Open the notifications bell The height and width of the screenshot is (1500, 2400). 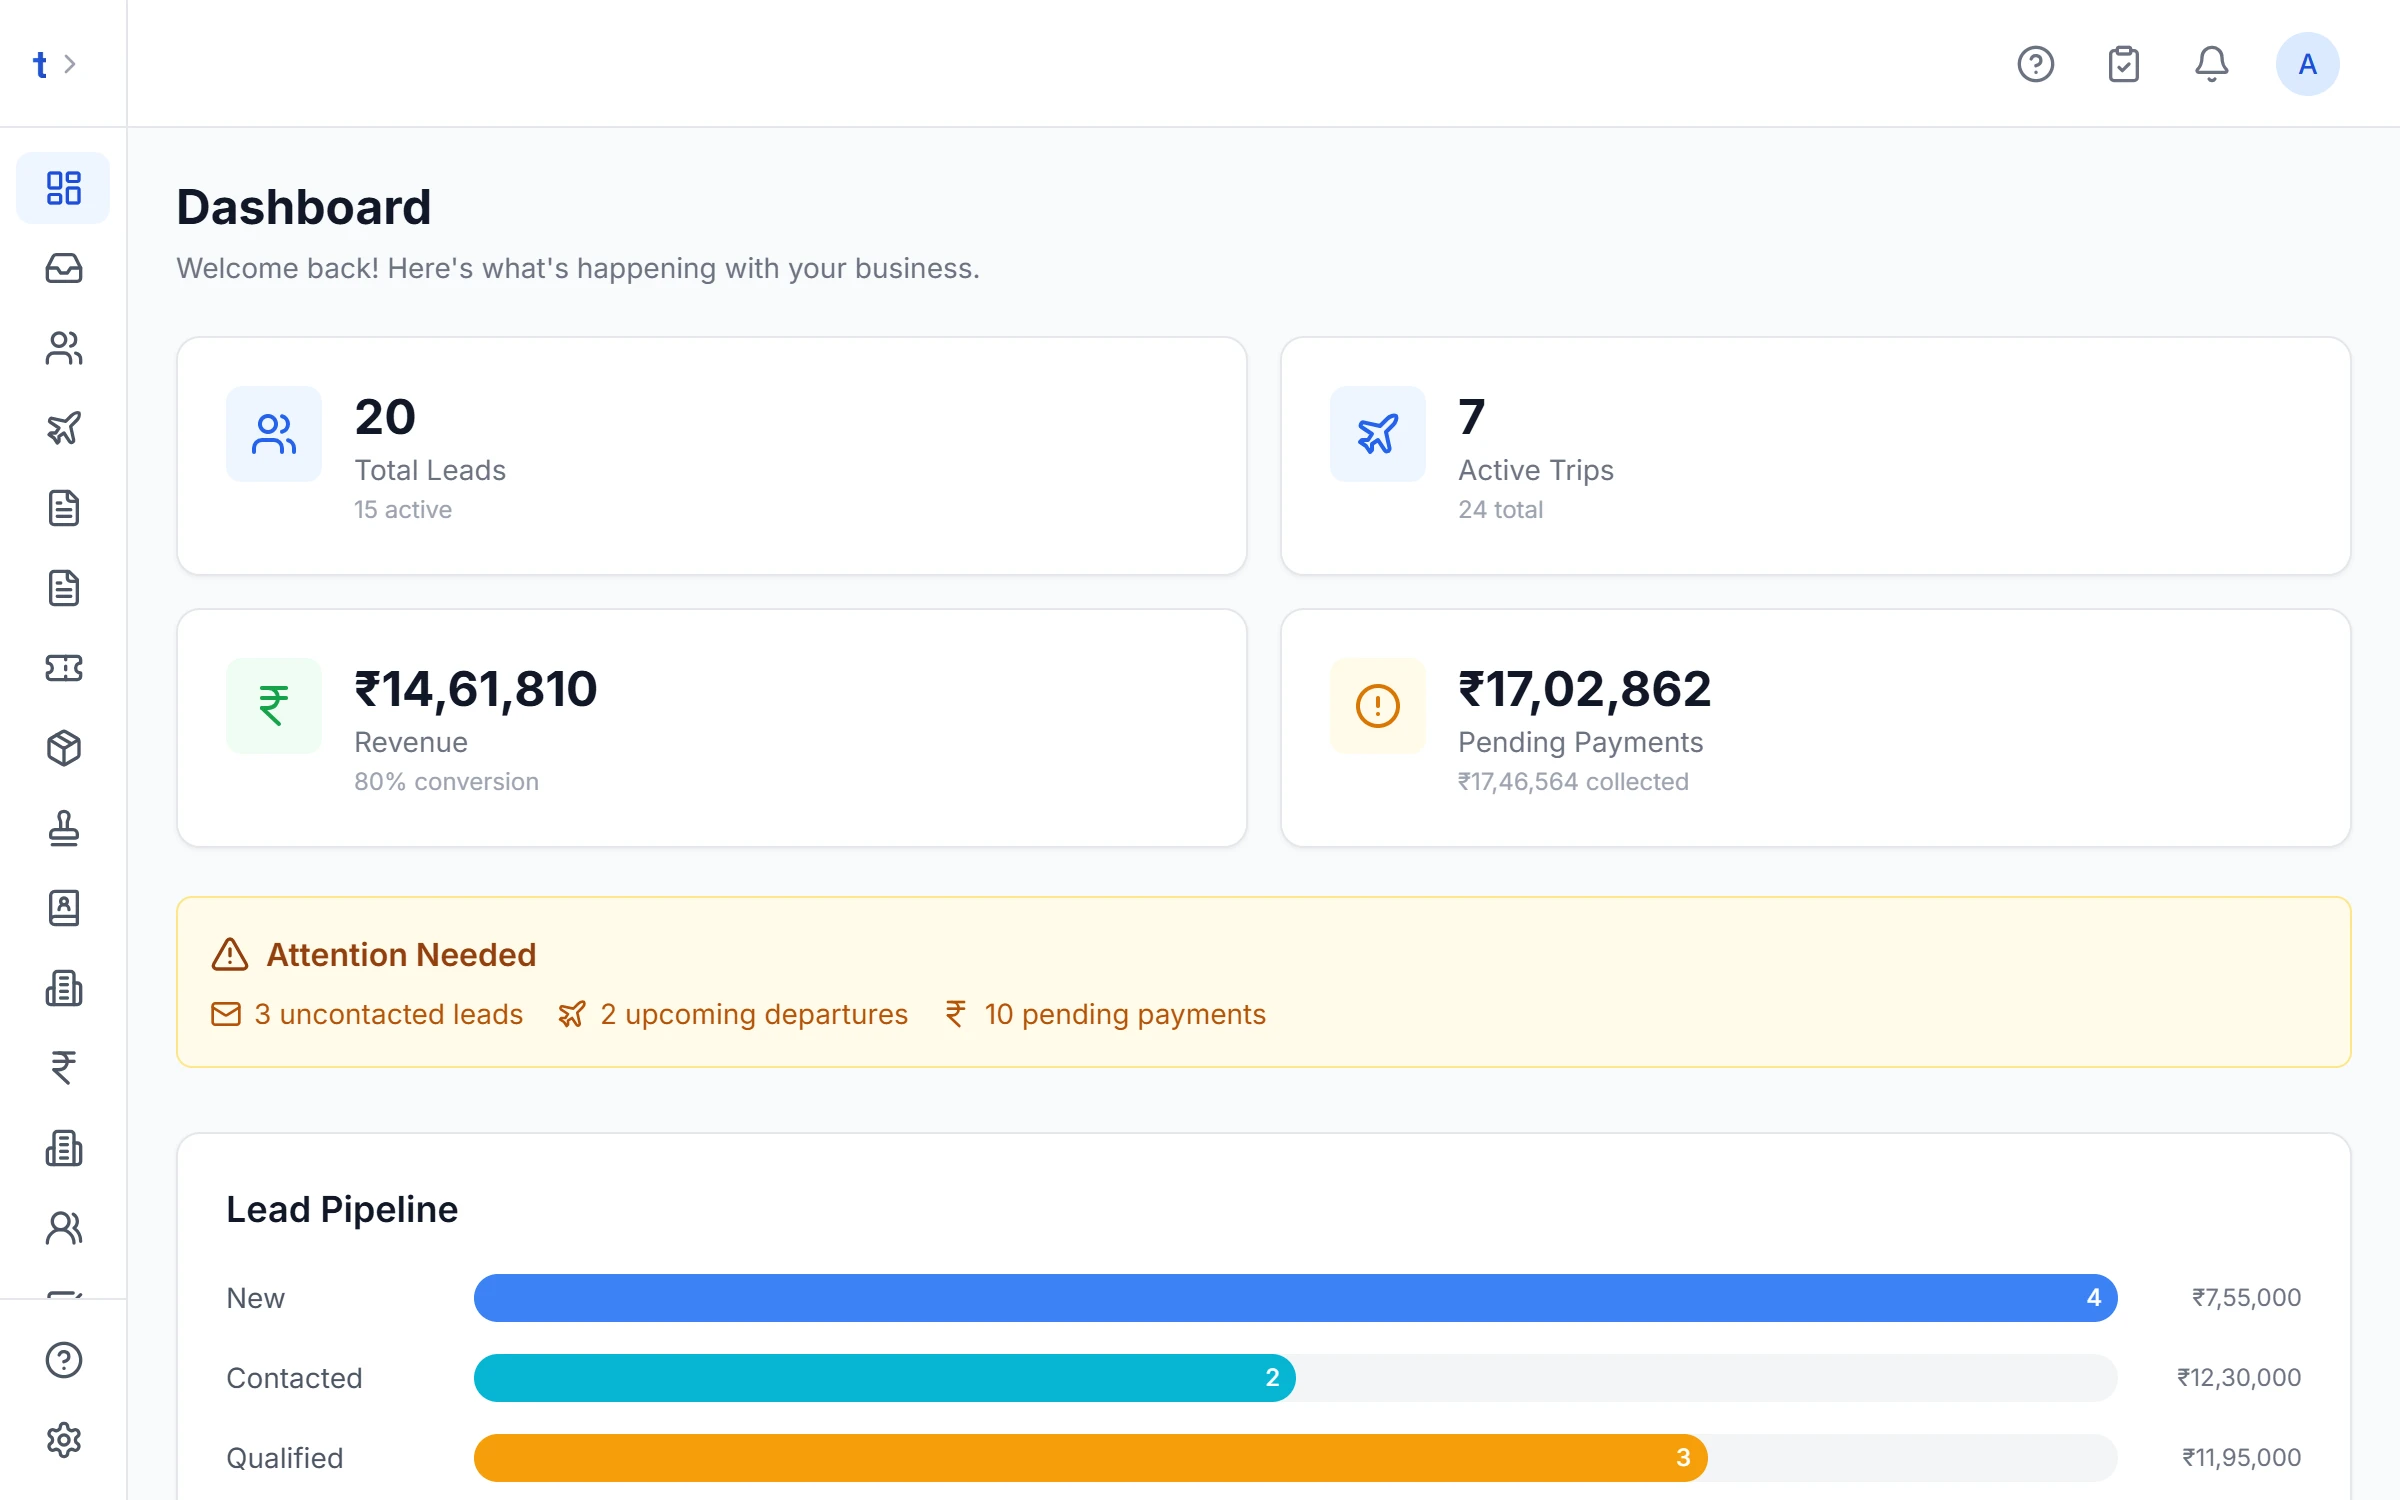[2211, 64]
